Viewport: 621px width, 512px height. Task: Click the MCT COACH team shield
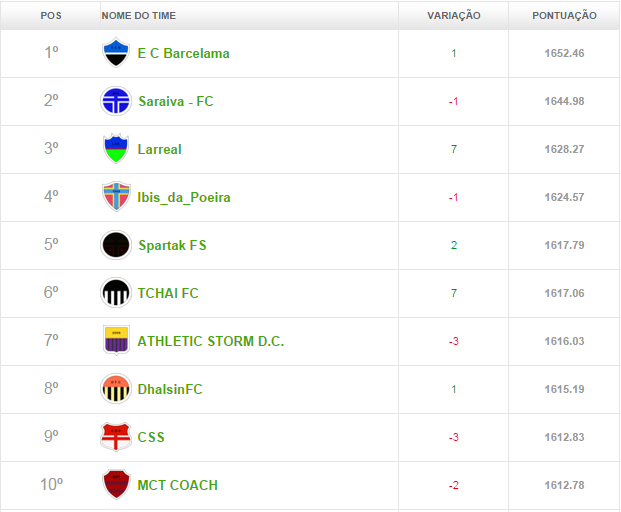pos(116,485)
